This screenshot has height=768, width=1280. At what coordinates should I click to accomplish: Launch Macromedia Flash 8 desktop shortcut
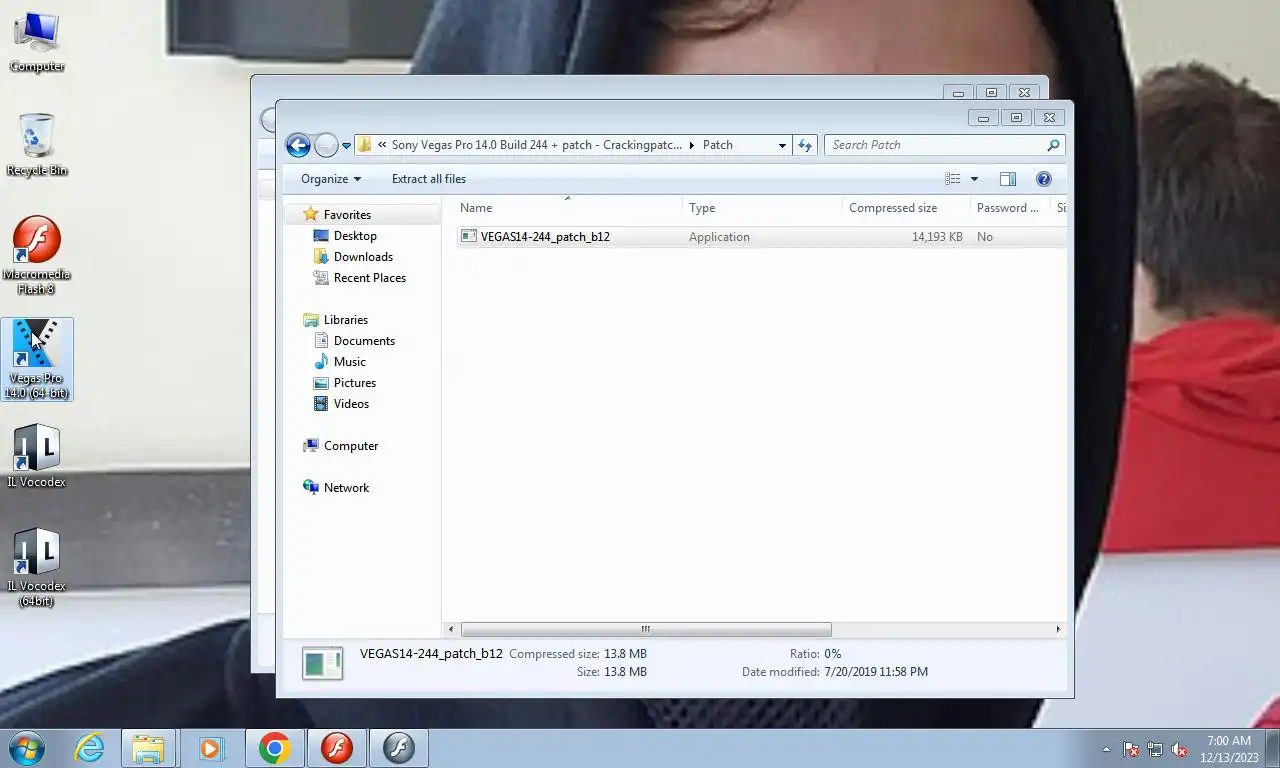pos(37,255)
